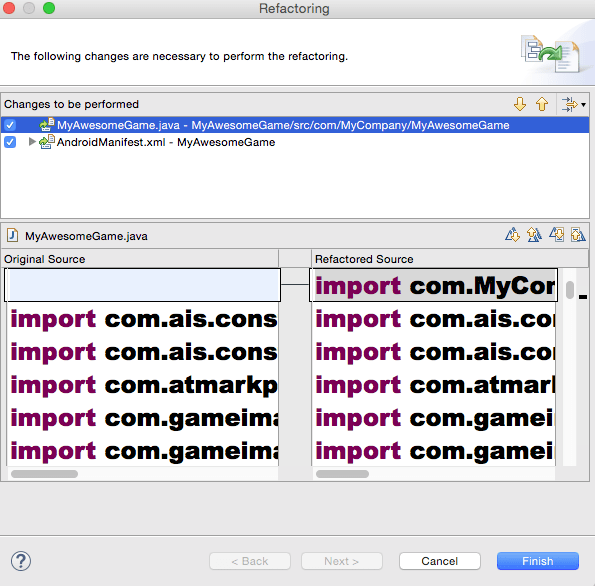595x586 pixels.
Task: Select previous change up-arrow icon
Action: point(542,104)
